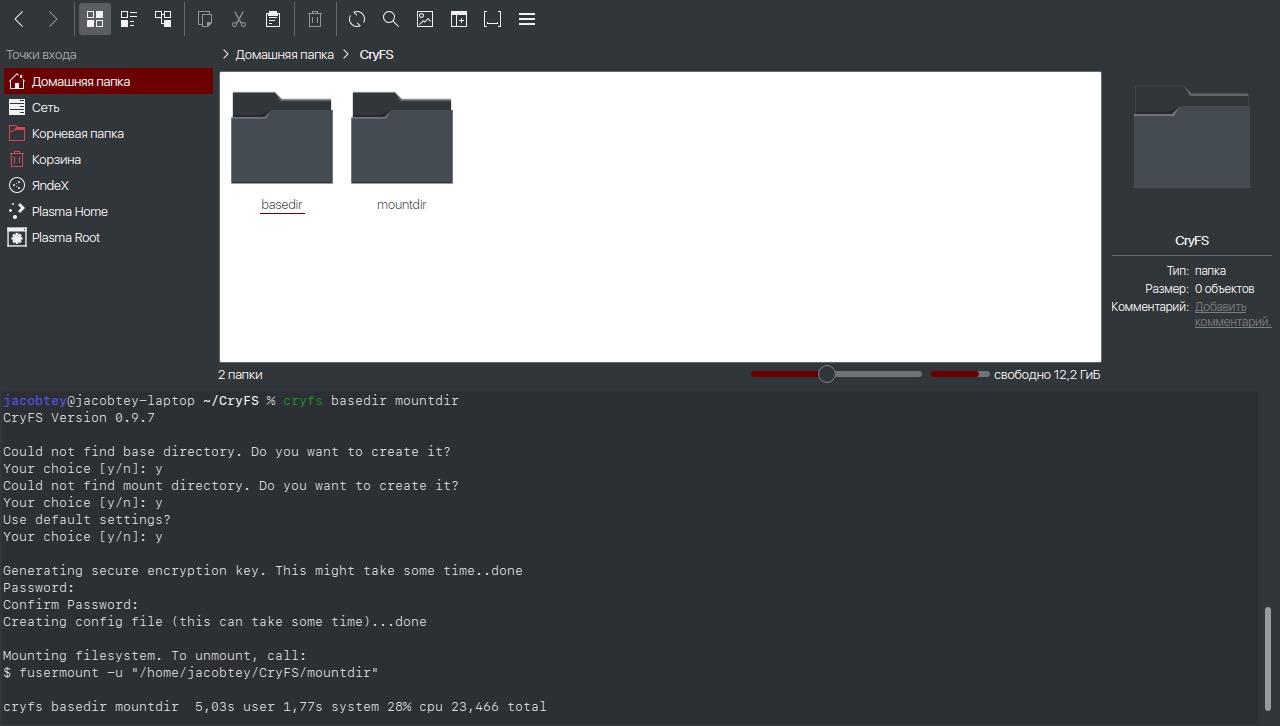
Task: Toggle image previews icon
Action: click(x=425, y=19)
